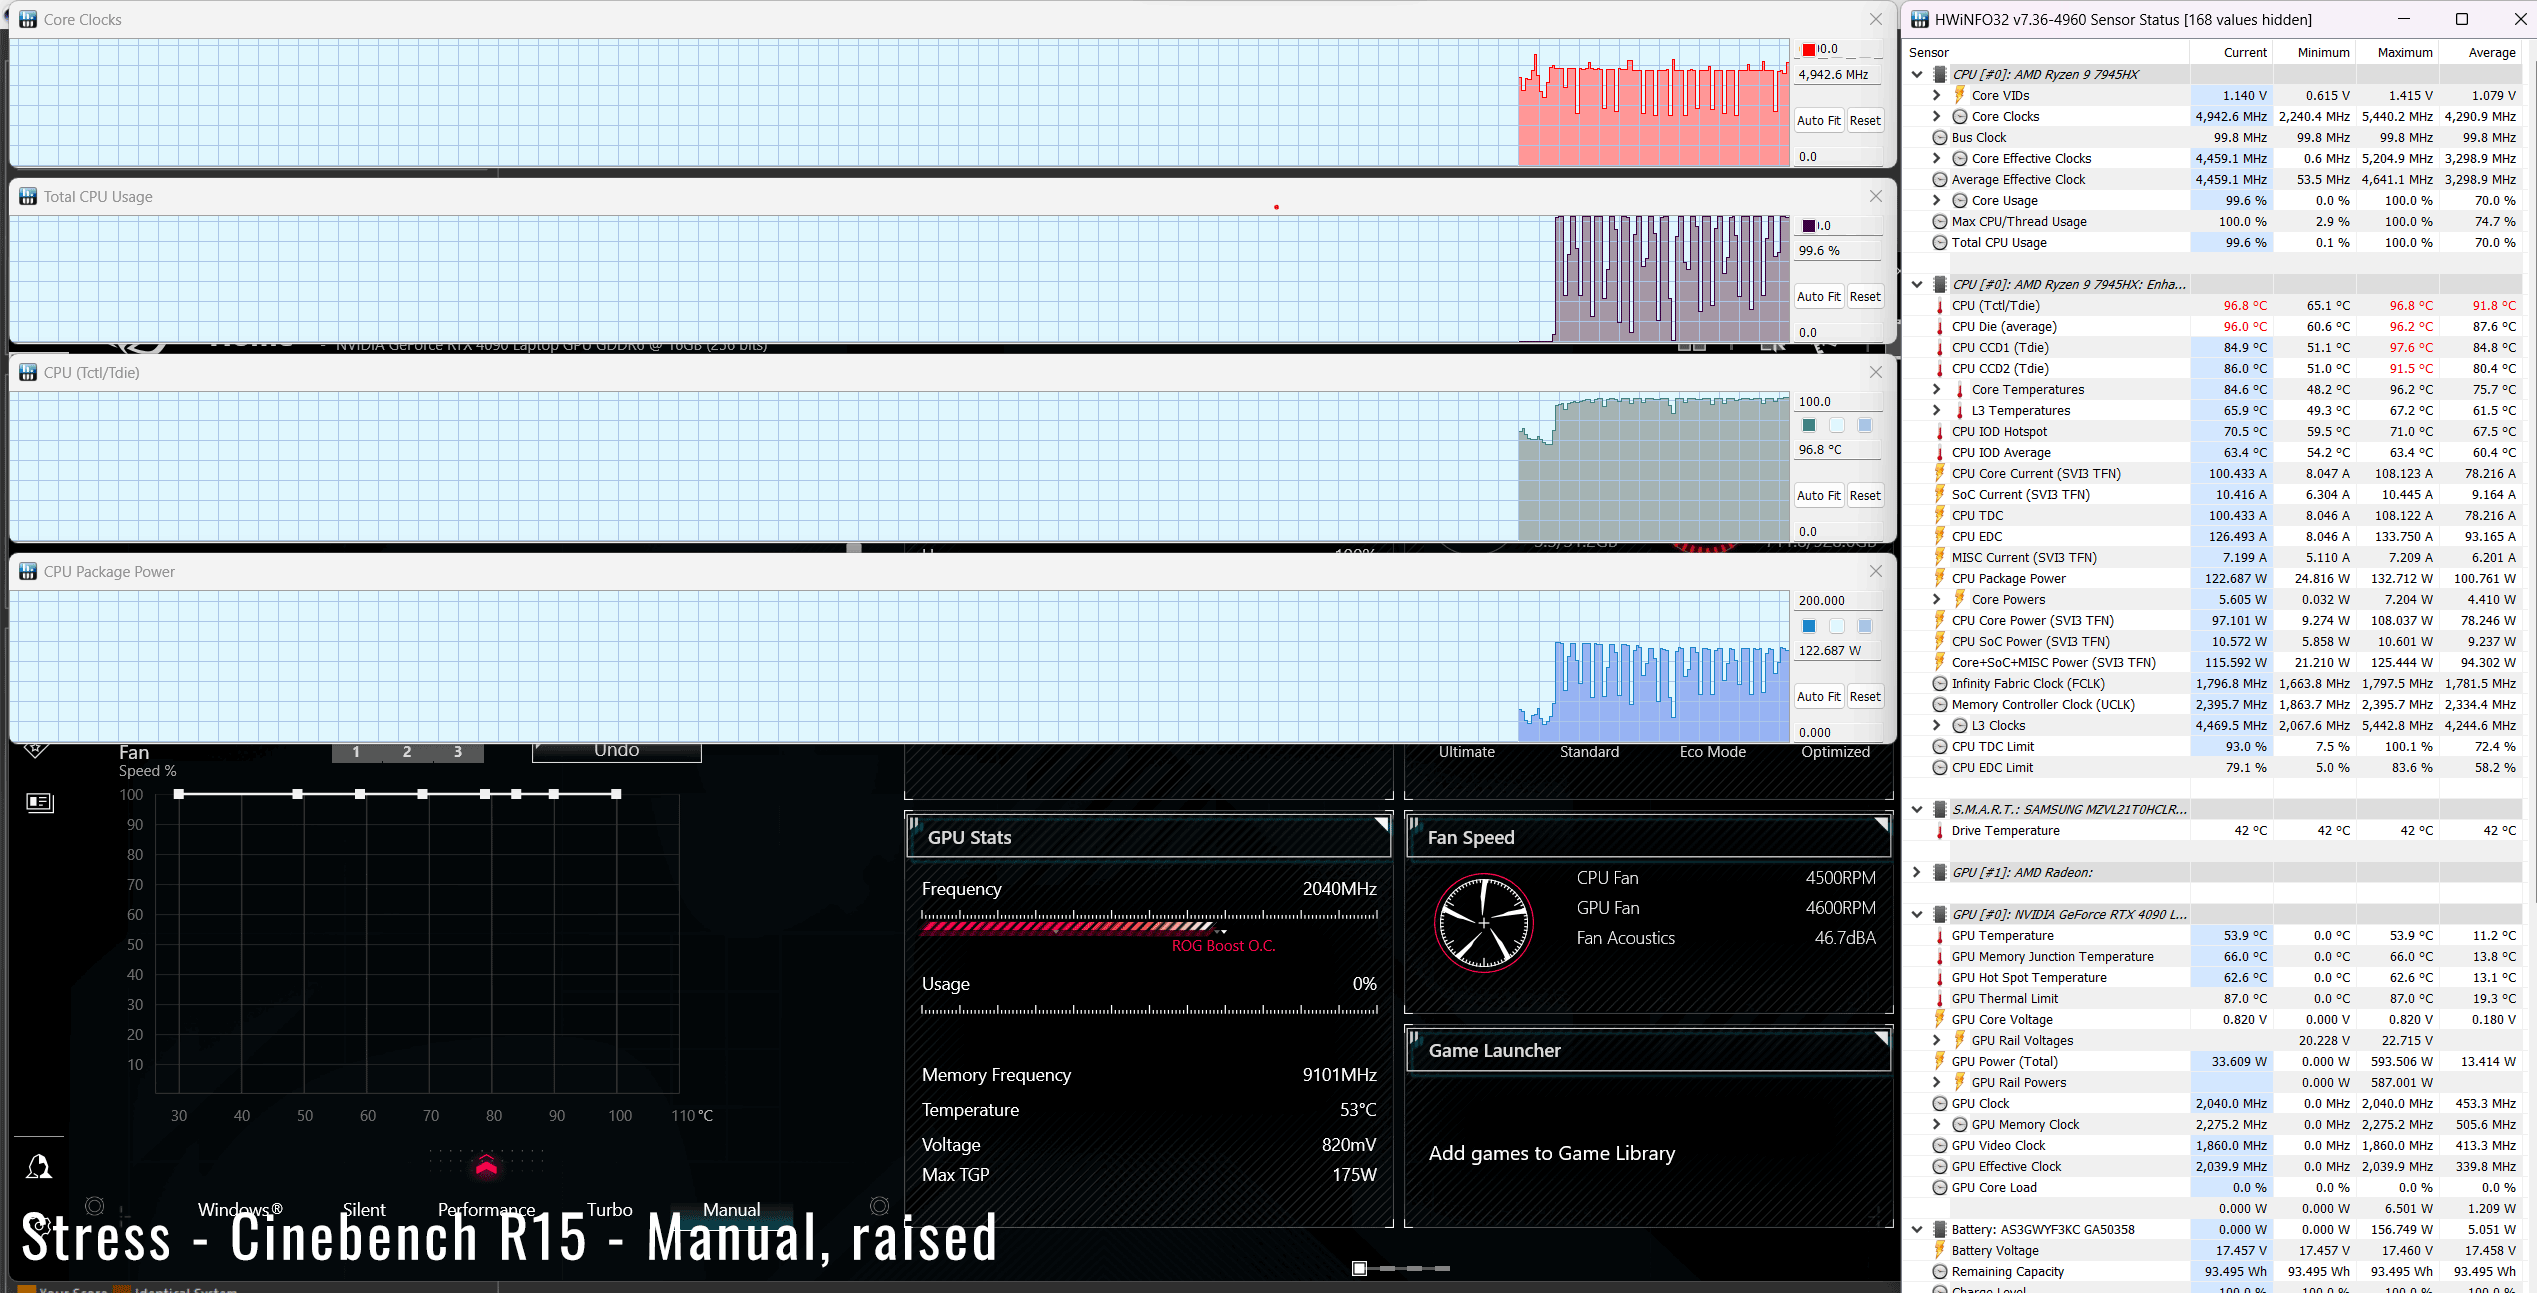Collapse the NVIDIA GeForce RTX 4090 sensor group
This screenshot has width=2537, height=1293.
(1916, 914)
